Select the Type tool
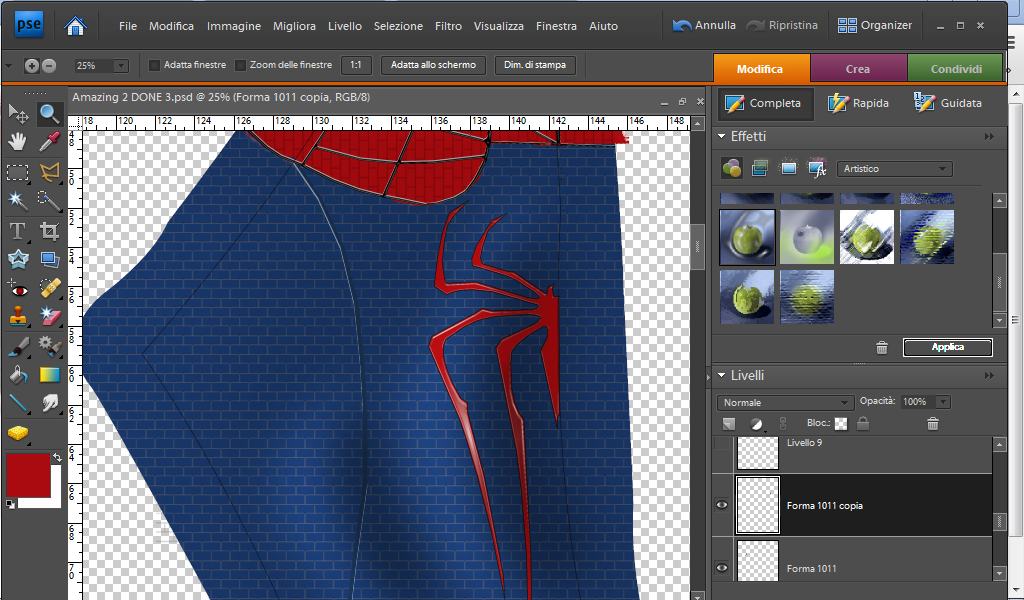This screenshot has height=600, width=1024. coord(18,231)
